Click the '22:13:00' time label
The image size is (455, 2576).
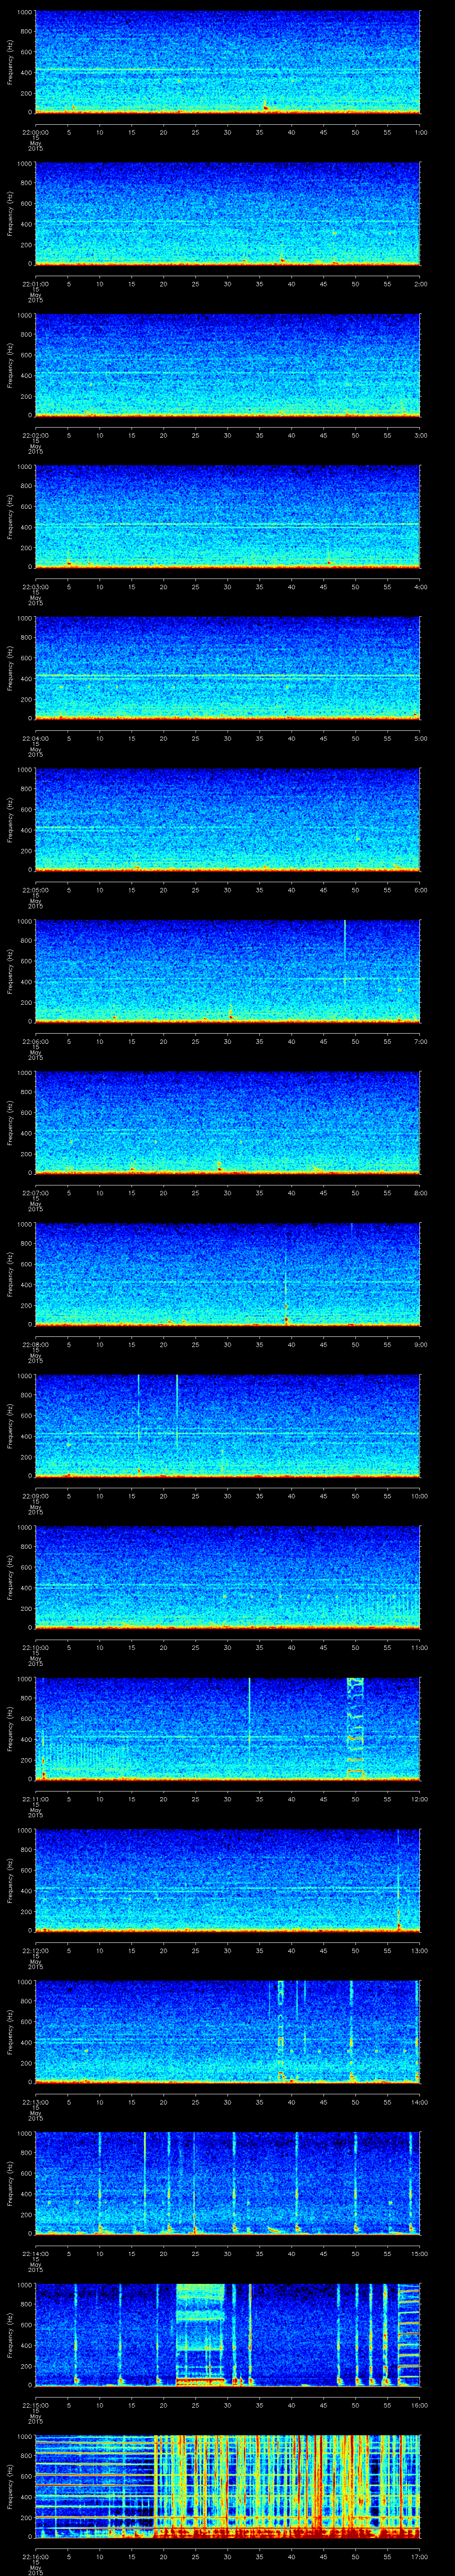(35, 2101)
